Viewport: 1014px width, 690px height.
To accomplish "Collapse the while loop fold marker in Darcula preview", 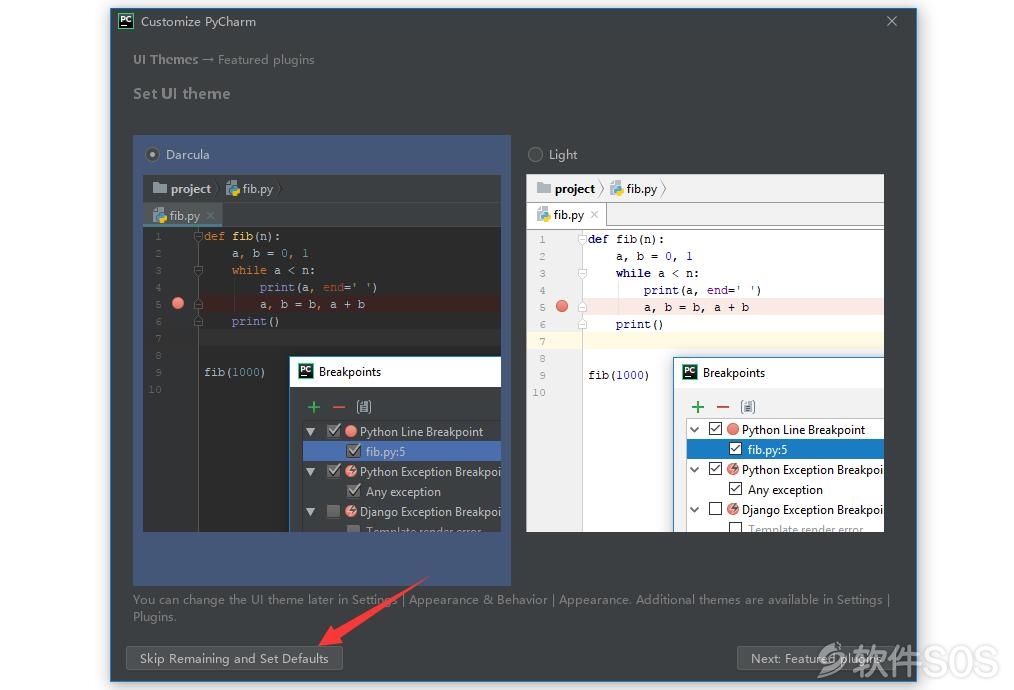I will 198,270.
